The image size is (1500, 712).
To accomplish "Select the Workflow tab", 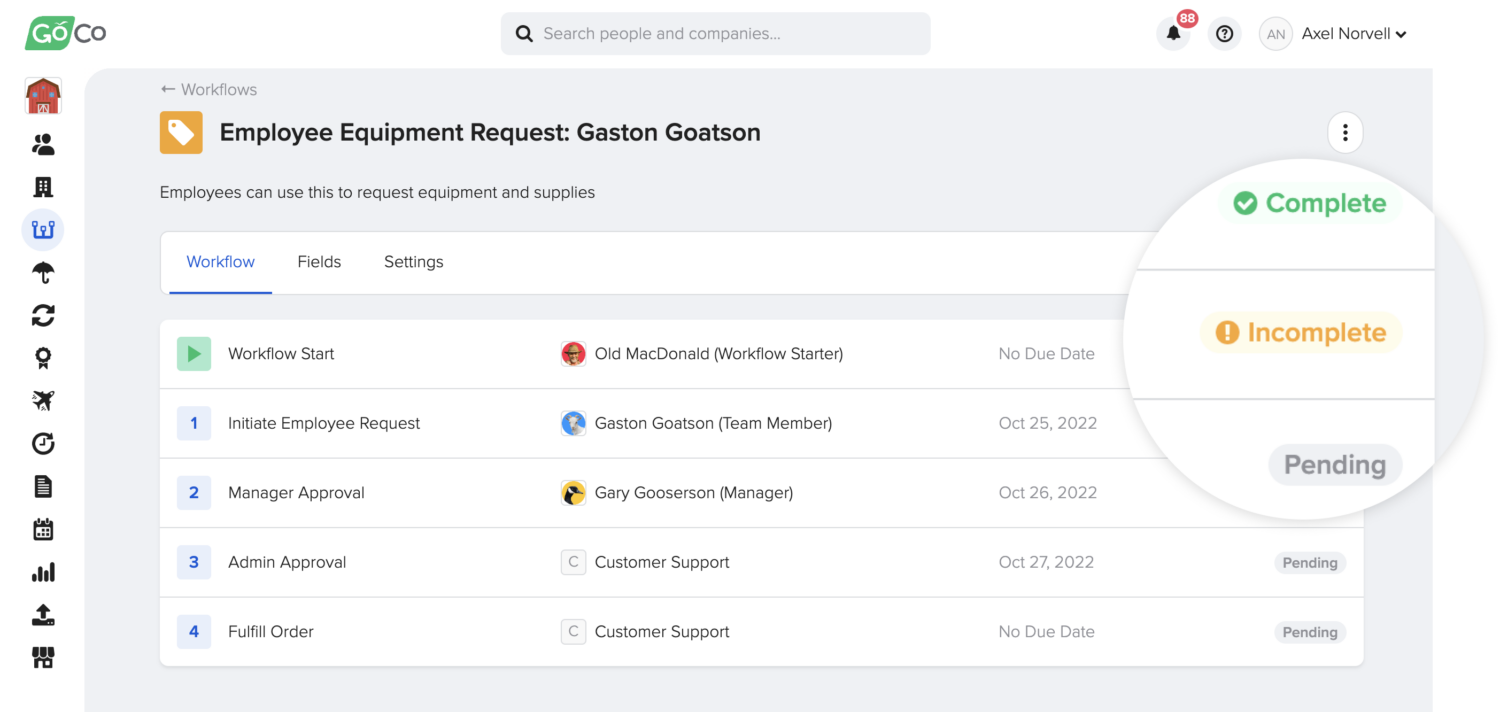I will click(x=220, y=262).
